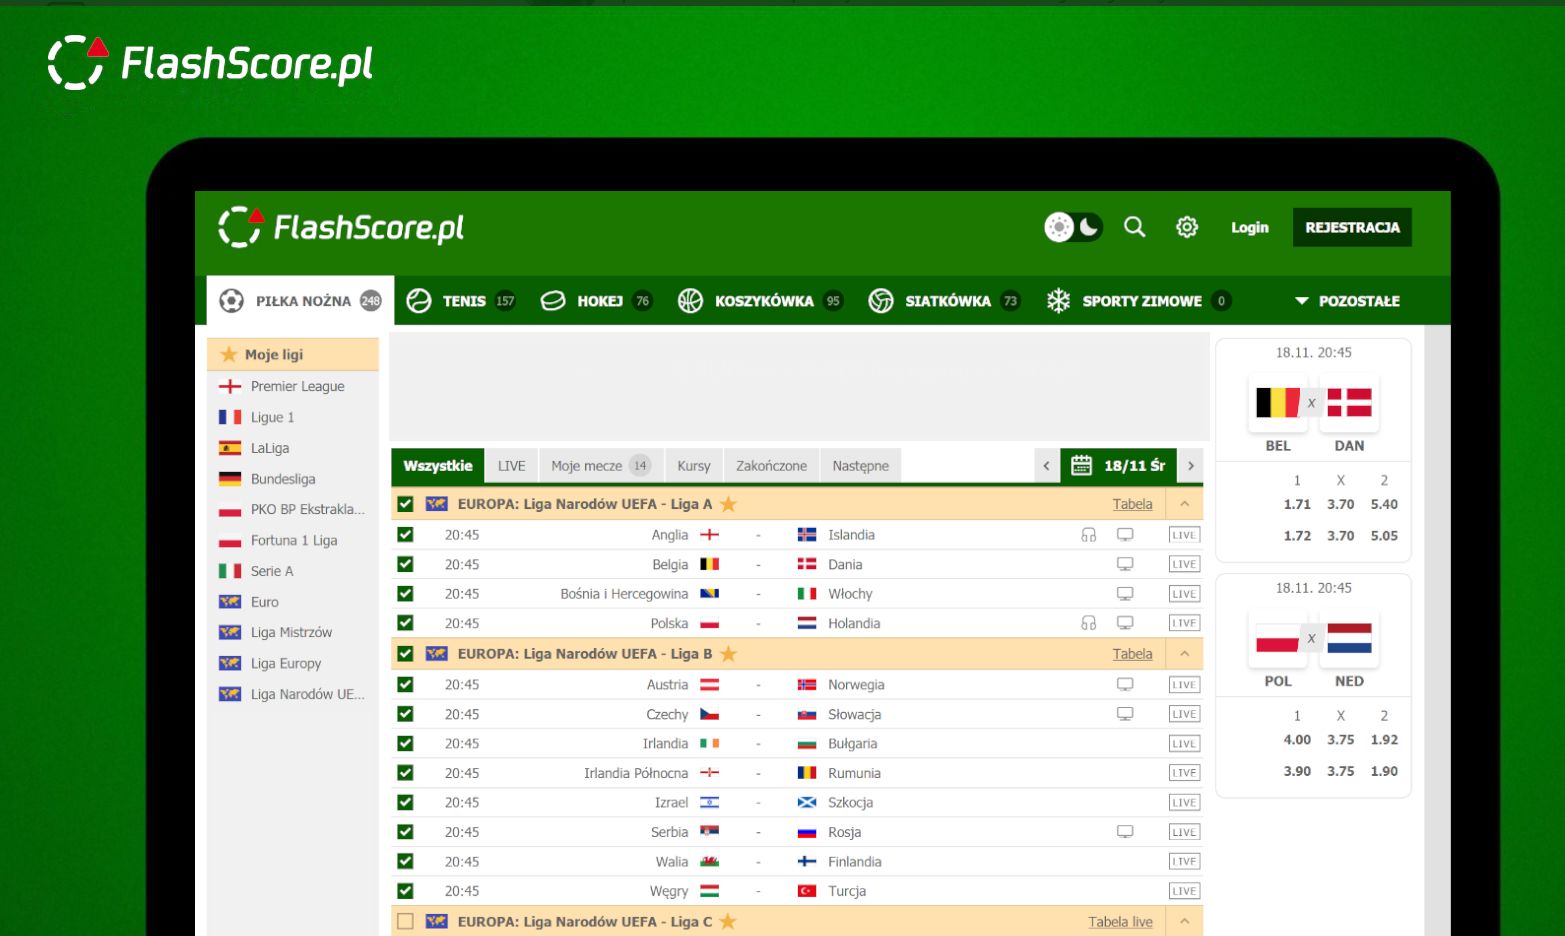Open settings via the gear icon

point(1187,227)
